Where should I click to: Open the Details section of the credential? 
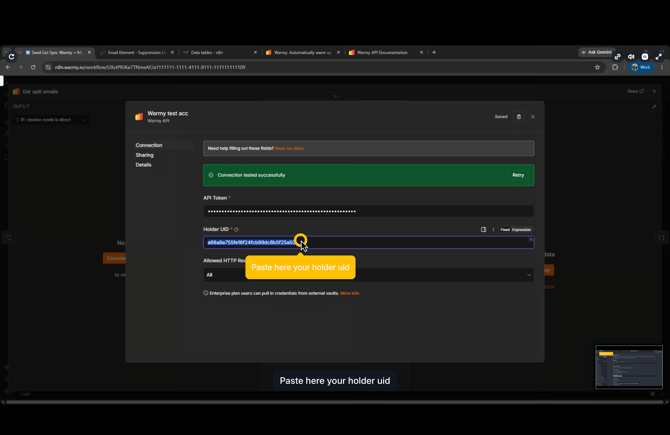tap(143, 165)
